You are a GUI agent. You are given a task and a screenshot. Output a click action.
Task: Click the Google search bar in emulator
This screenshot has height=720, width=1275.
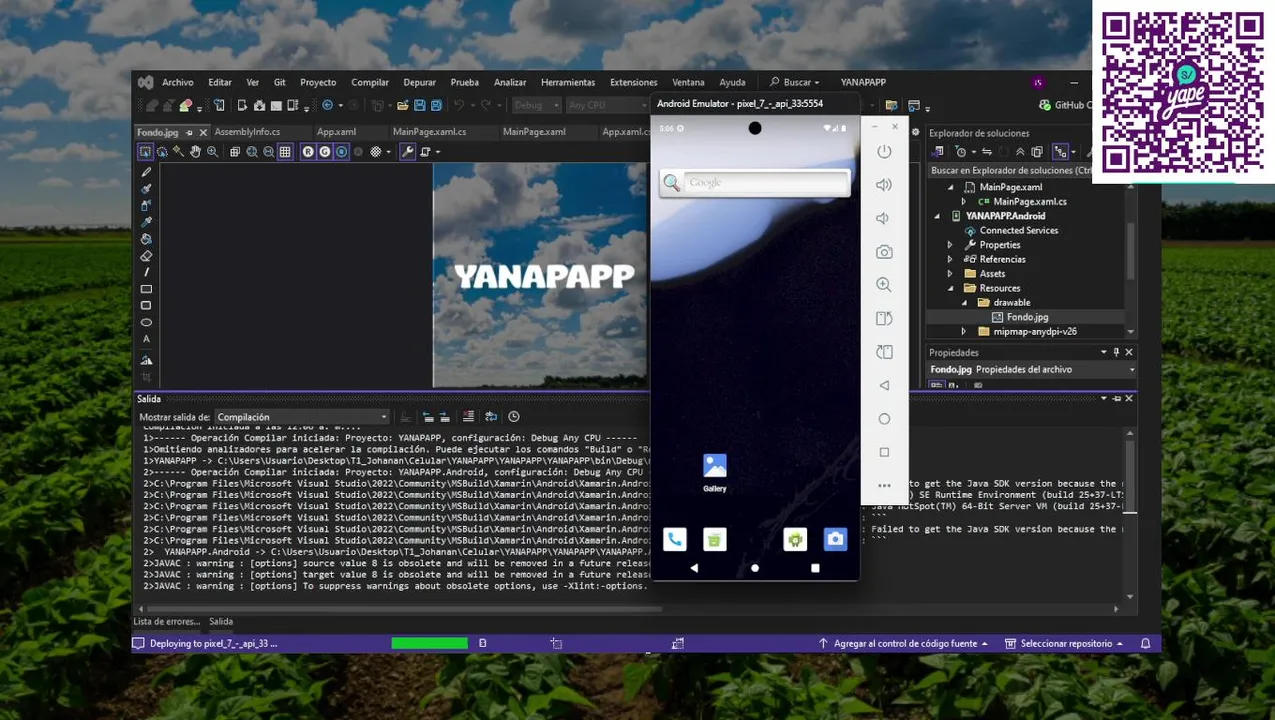click(755, 183)
